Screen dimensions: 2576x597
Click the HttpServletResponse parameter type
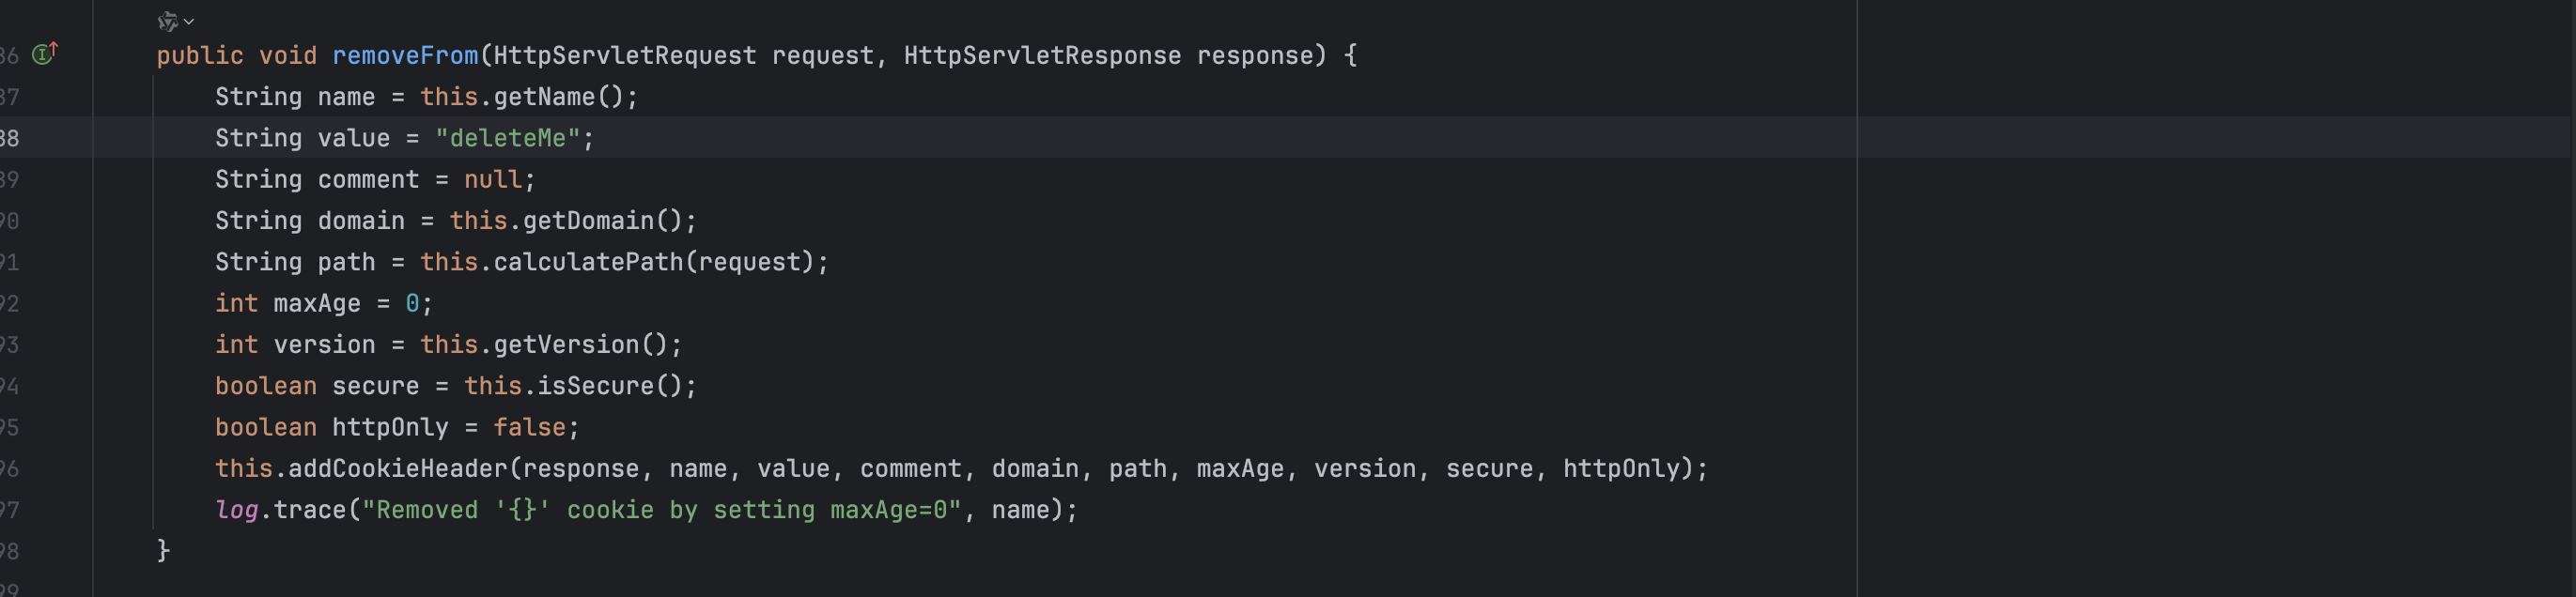1042,56
